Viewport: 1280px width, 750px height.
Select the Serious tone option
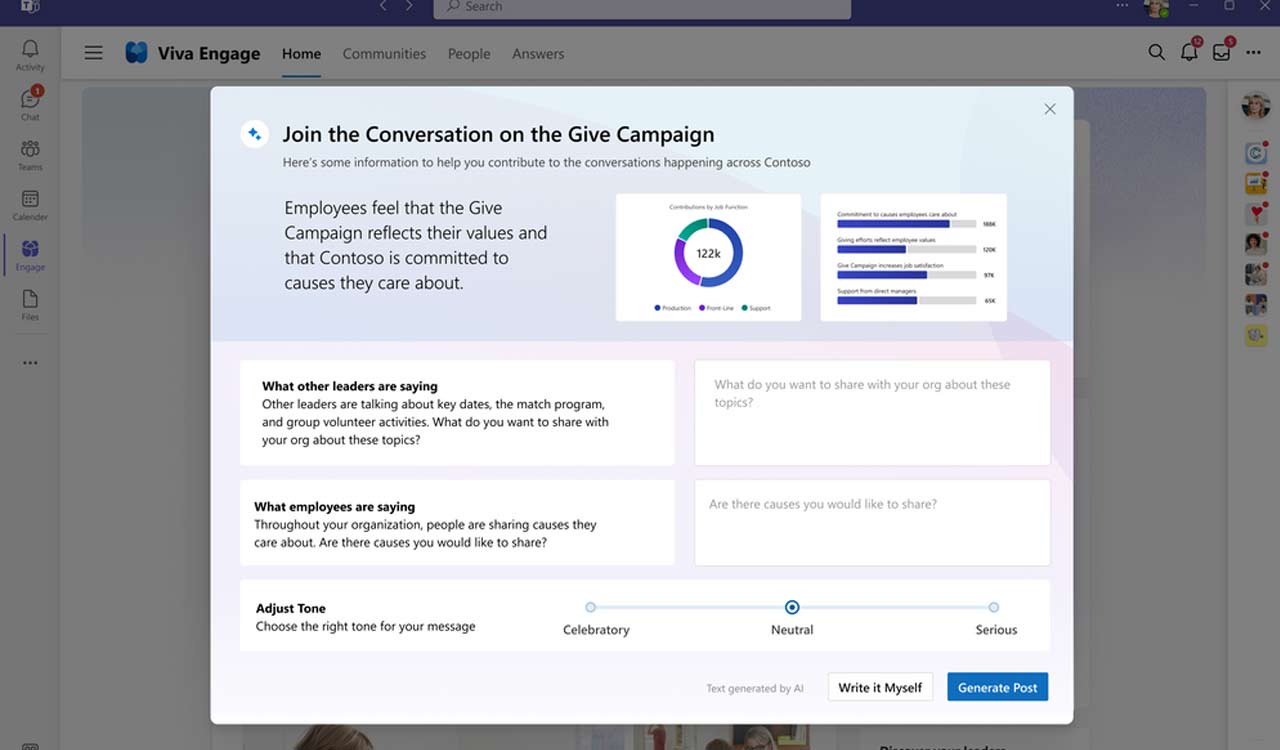pyautogui.click(x=993, y=607)
